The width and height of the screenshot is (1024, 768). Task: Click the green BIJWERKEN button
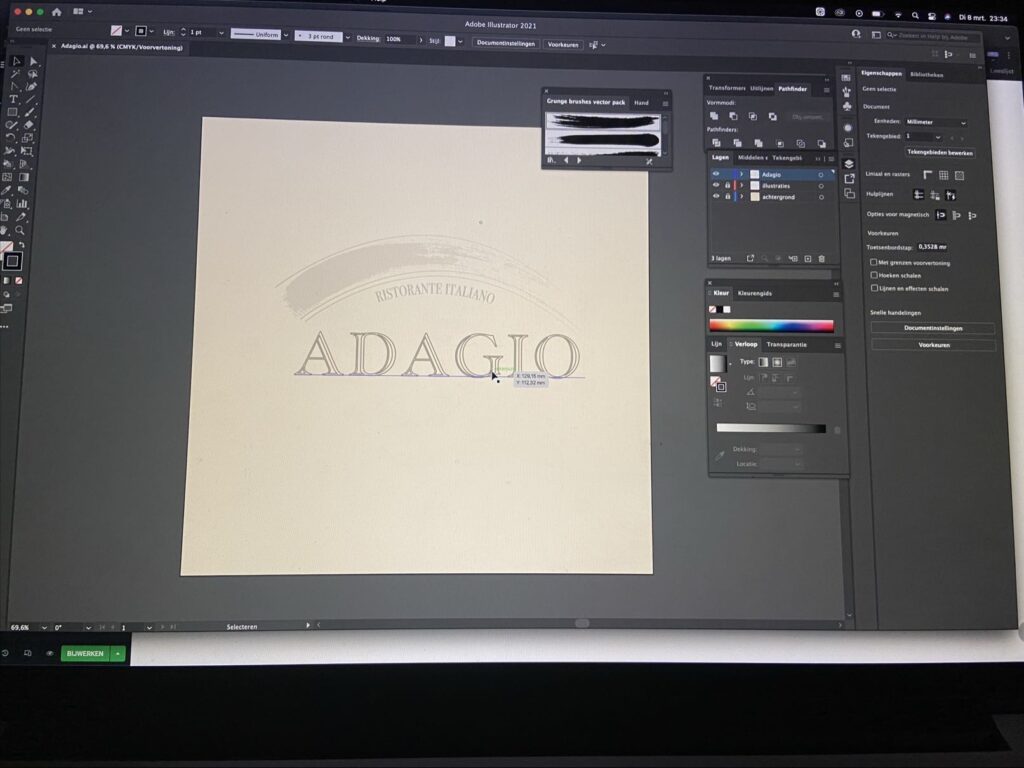pos(85,653)
